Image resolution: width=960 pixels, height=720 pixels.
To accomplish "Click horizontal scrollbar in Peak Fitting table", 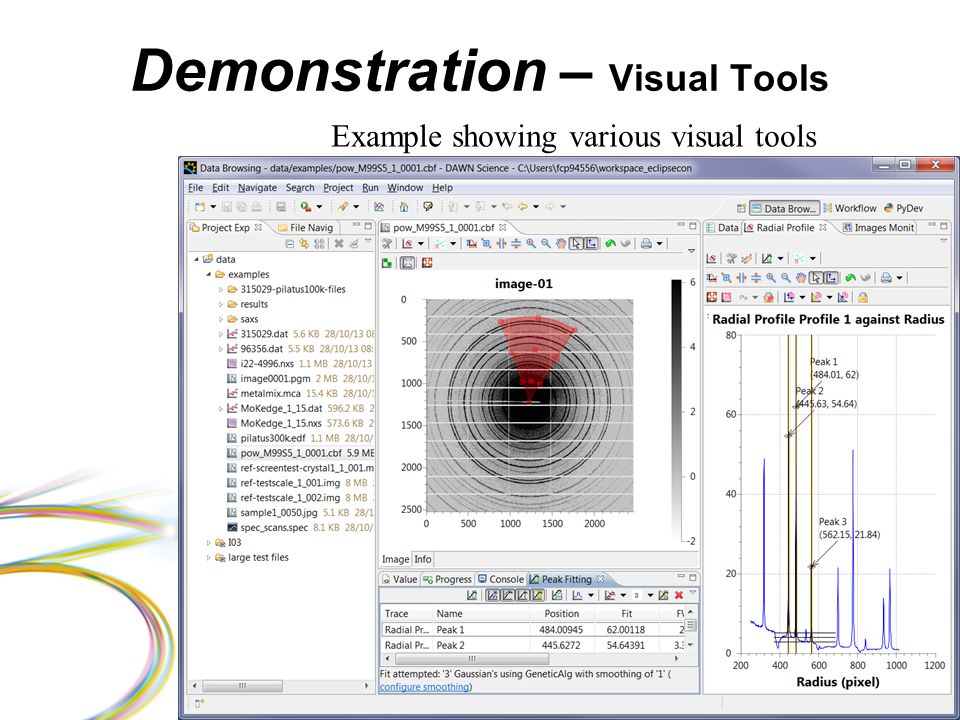I will (x=471, y=659).
